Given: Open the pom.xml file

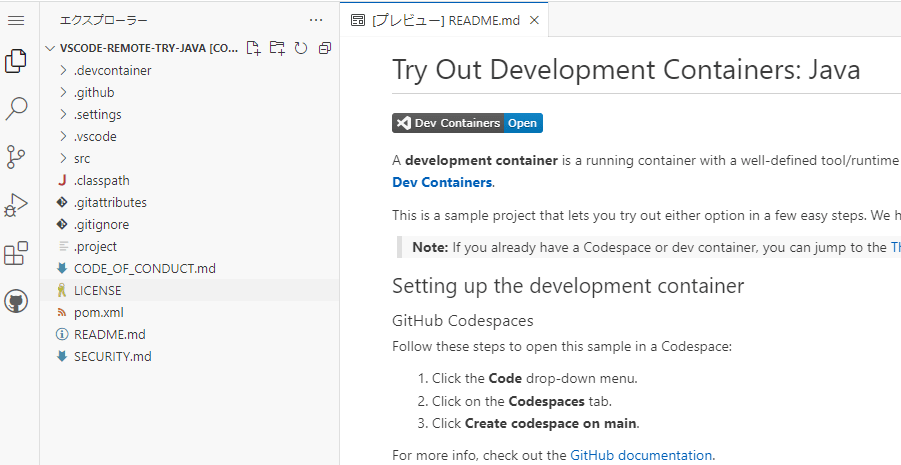Looking at the screenshot, I should [x=189, y=313].
